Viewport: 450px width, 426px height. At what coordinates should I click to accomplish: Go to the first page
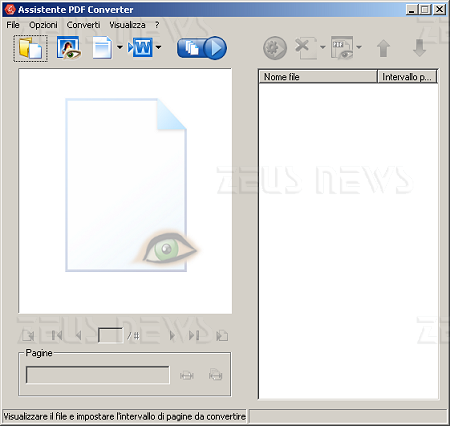pyautogui.click(x=57, y=335)
